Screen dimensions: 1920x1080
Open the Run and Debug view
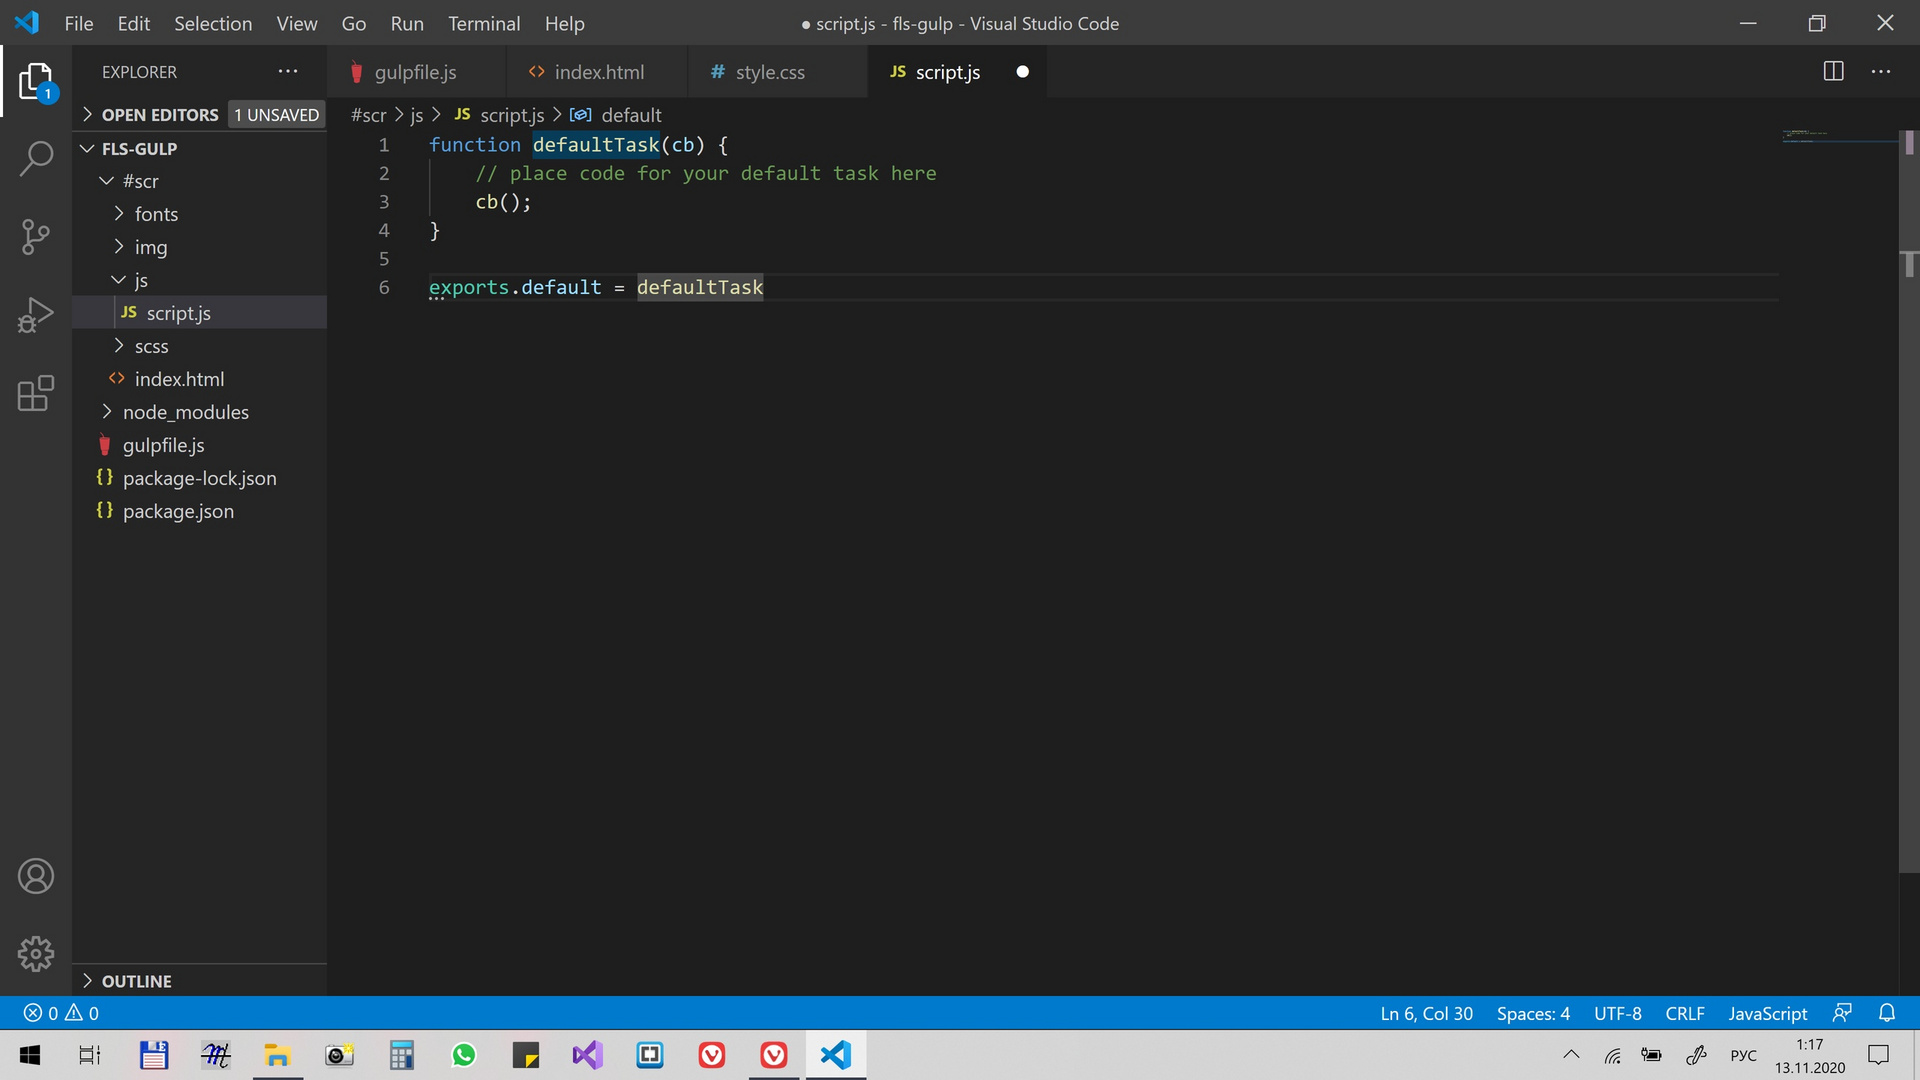36,315
